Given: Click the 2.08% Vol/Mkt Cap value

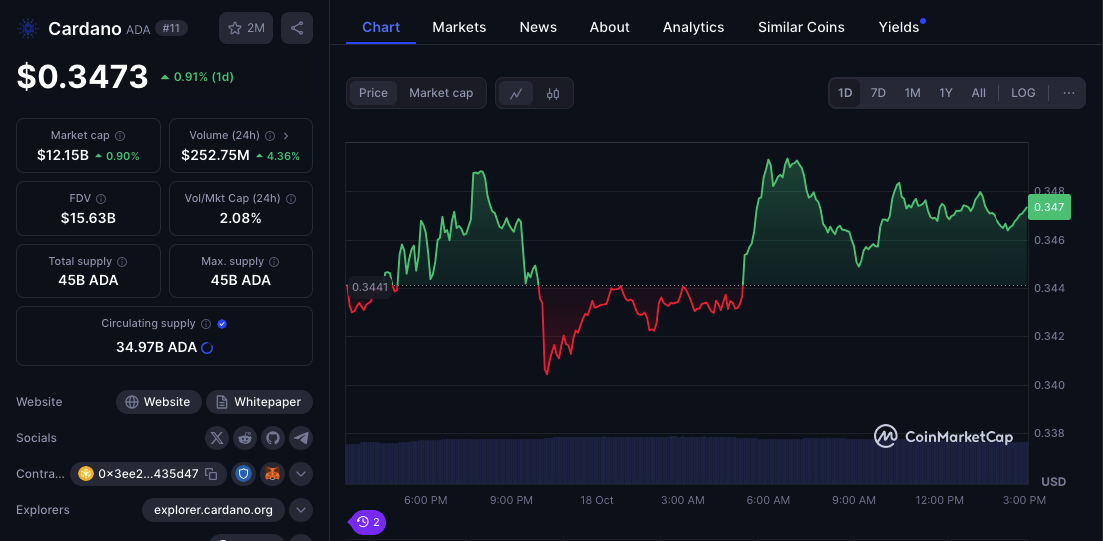Looking at the screenshot, I should click(241, 219).
